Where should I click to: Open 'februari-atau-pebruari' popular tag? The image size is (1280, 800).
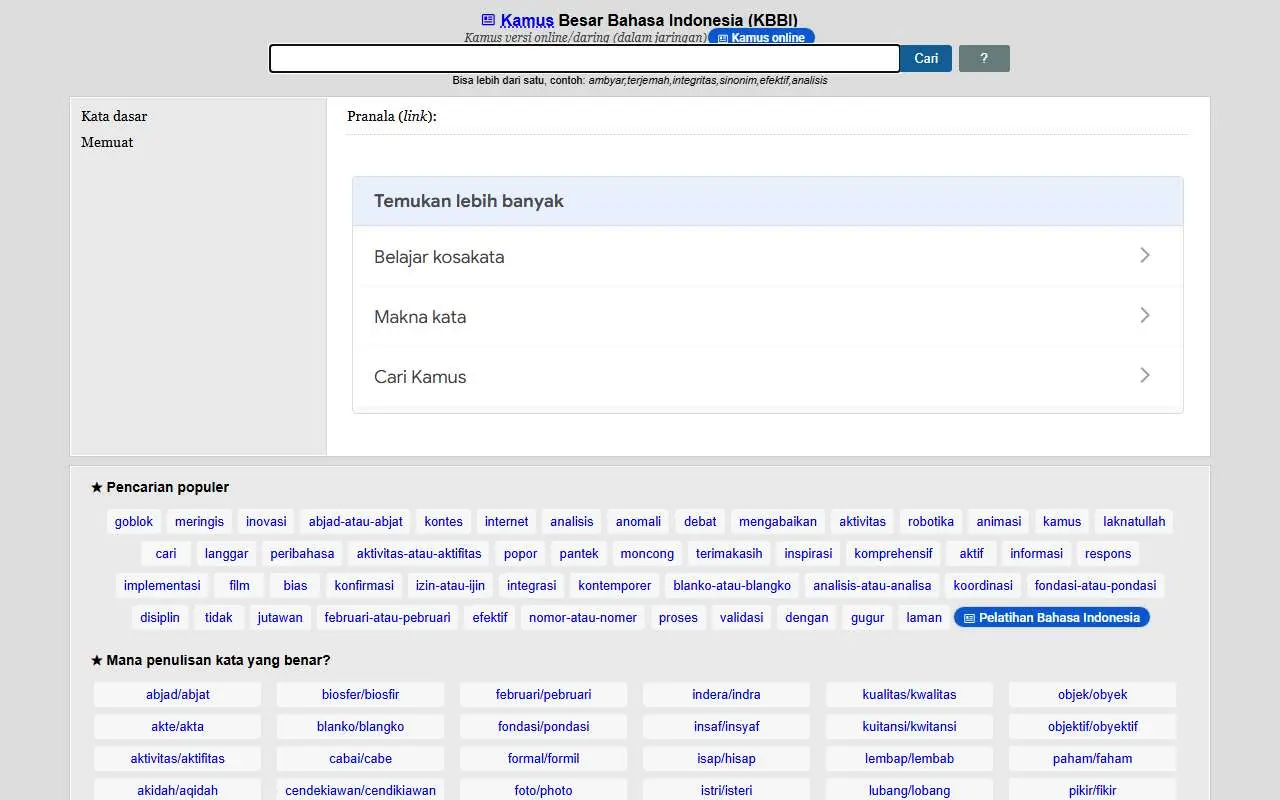387,617
